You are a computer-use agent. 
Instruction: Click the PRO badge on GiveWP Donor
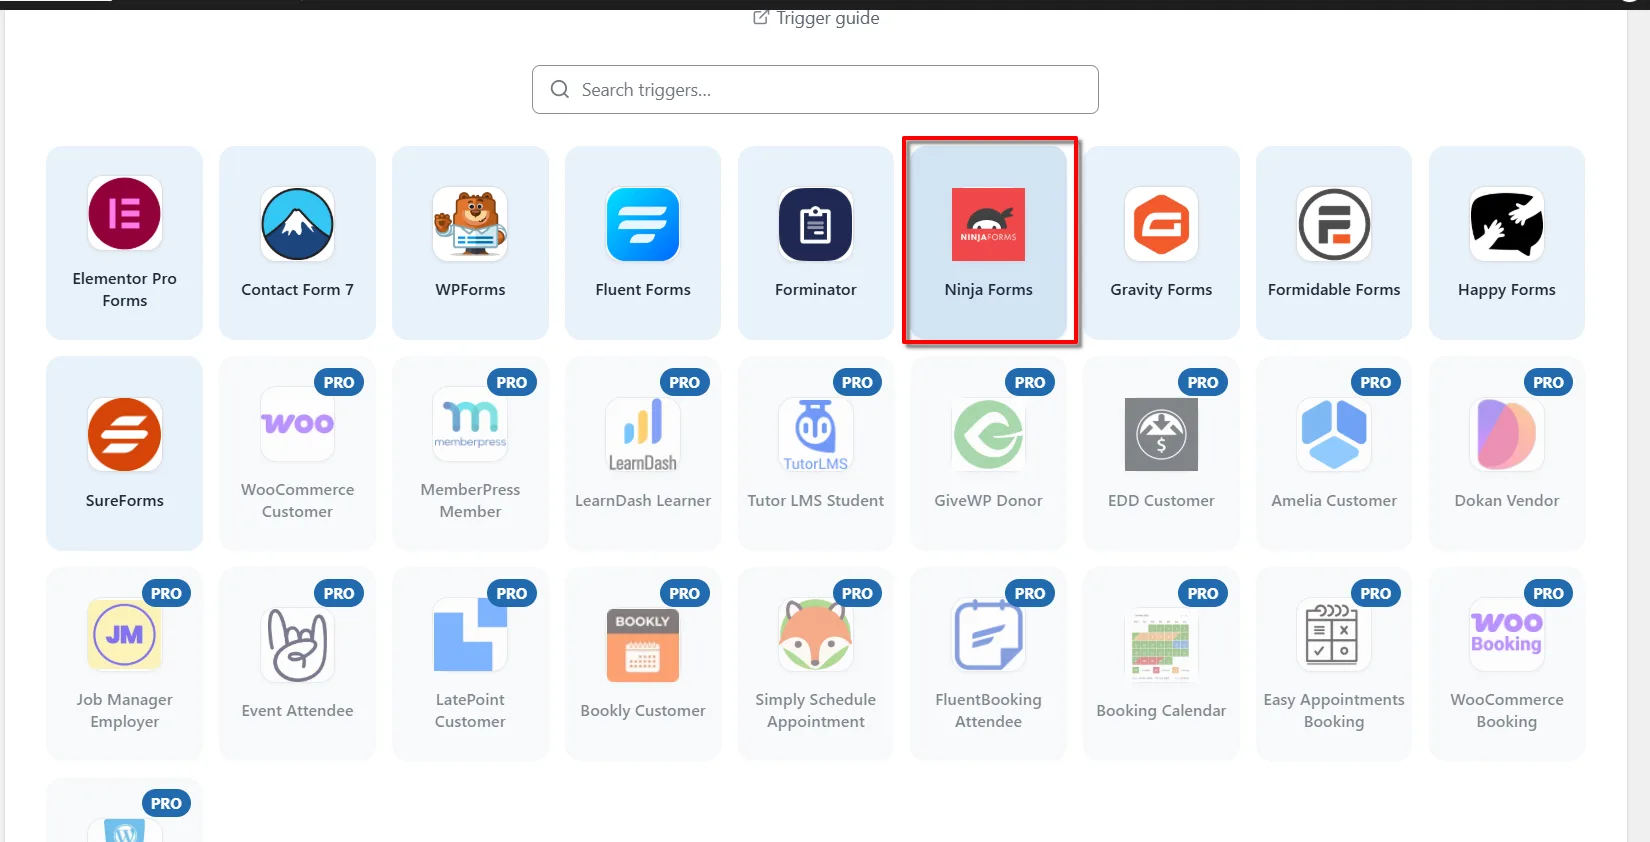pos(1030,382)
